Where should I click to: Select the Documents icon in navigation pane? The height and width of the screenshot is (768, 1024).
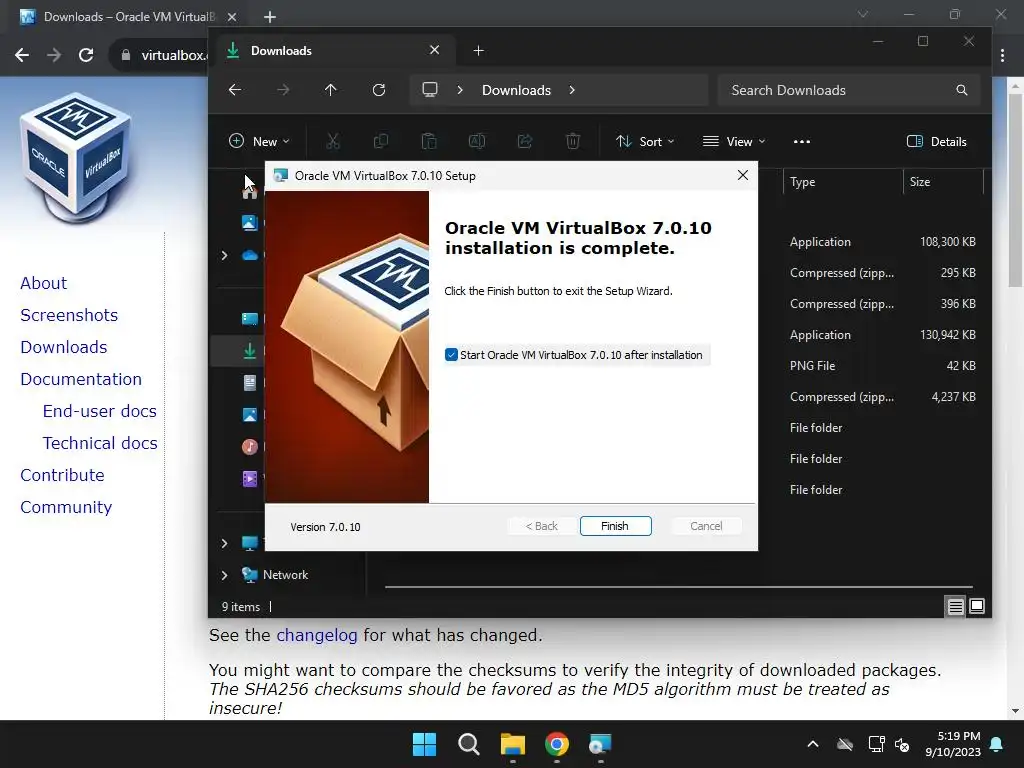coord(249,383)
